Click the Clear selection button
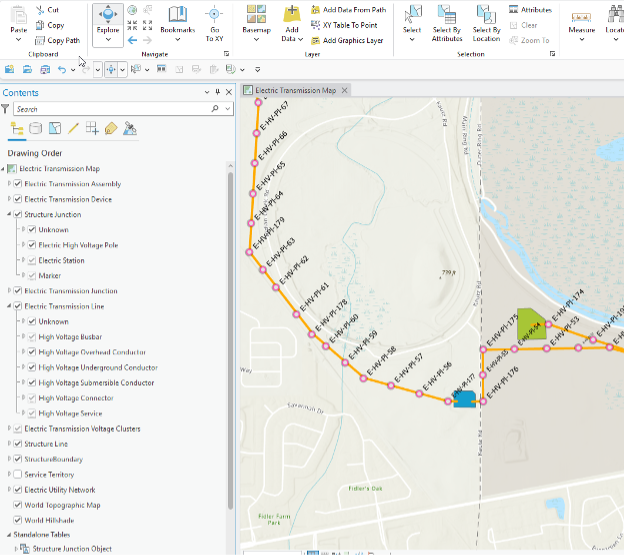This screenshot has width=624, height=556. point(524,25)
